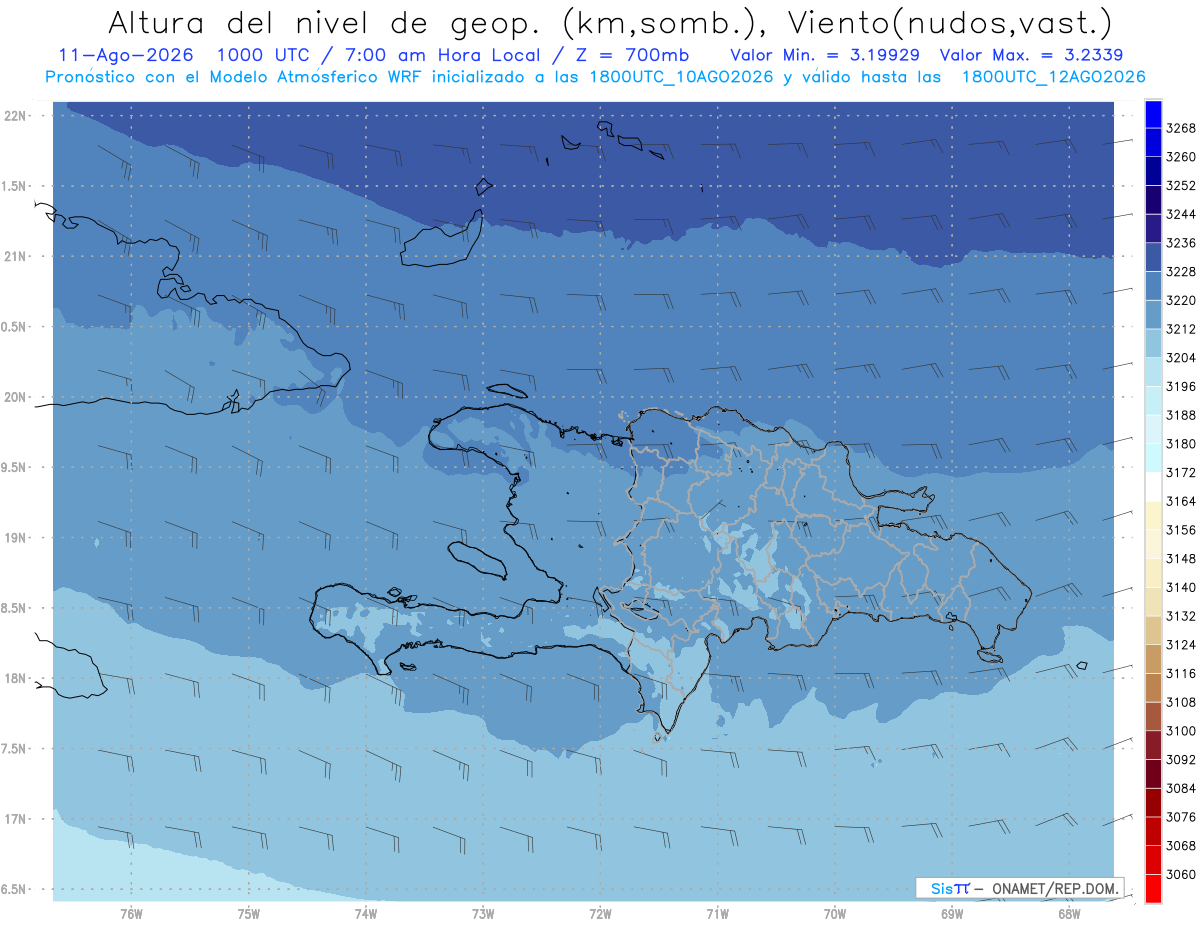
Task: Click the latitude label 21N
Action: 17,257
